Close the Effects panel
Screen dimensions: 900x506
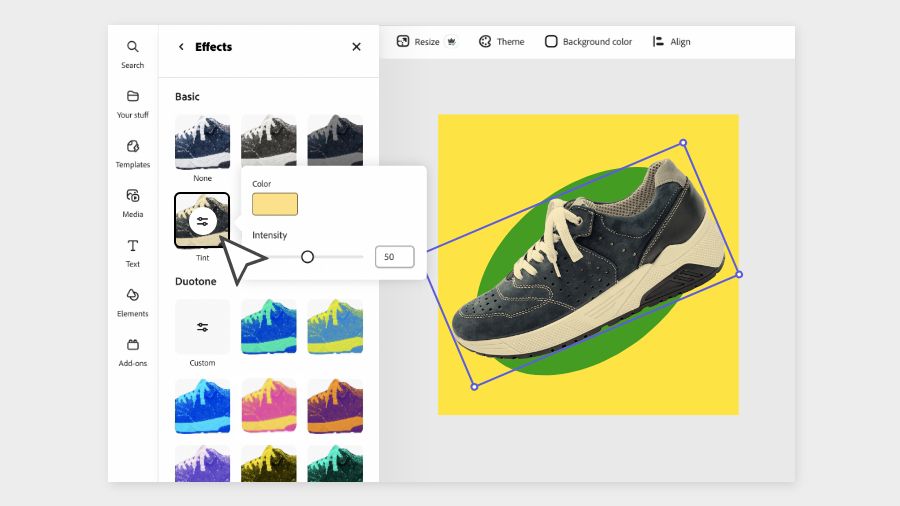[356, 46]
